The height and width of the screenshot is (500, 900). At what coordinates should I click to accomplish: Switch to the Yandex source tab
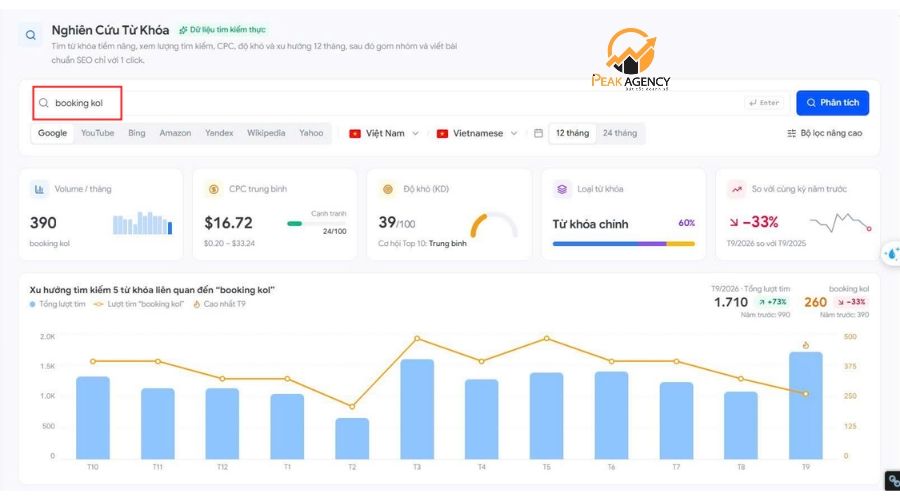click(x=219, y=133)
